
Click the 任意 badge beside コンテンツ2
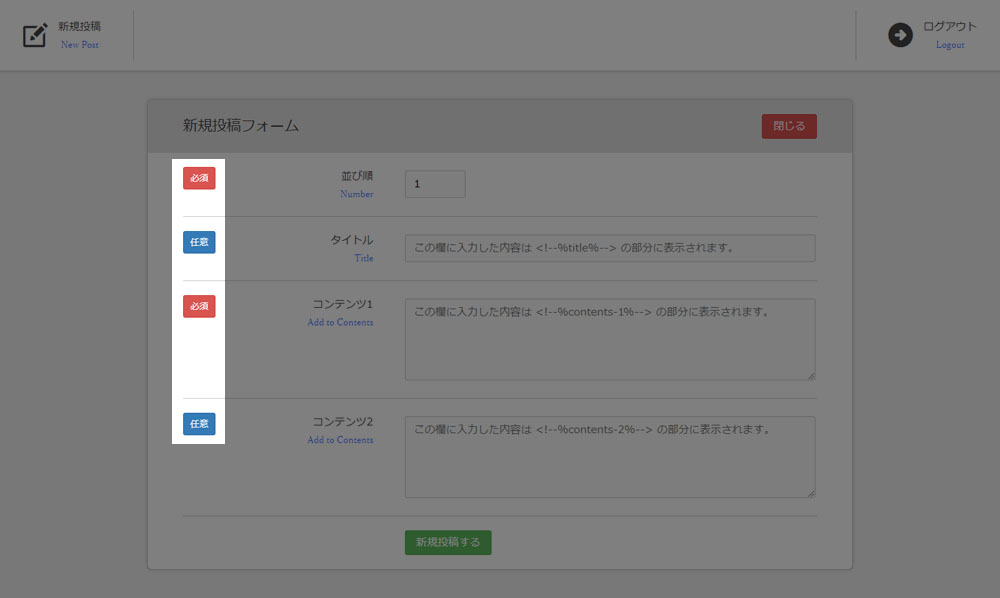pyautogui.click(x=199, y=424)
